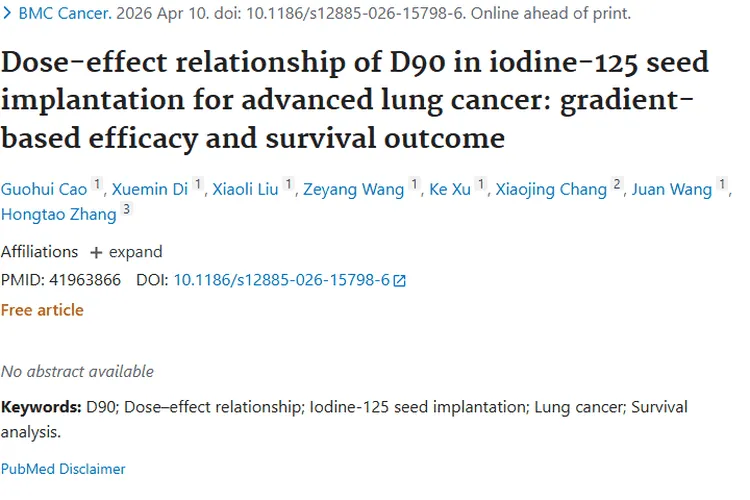The image size is (750, 500).
Task: Select author Xuemin Di
Action: pos(150,189)
